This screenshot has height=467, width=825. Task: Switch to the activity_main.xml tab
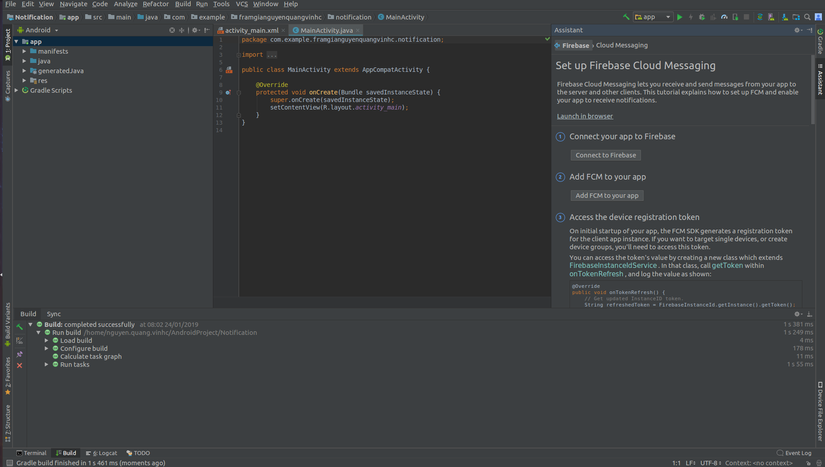pyautogui.click(x=250, y=30)
